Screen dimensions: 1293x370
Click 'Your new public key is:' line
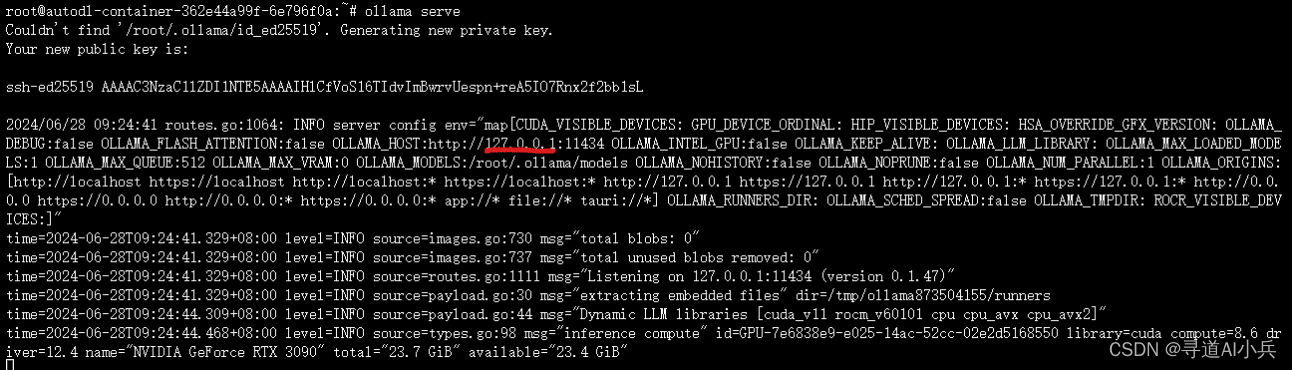click(x=94, y=48)
